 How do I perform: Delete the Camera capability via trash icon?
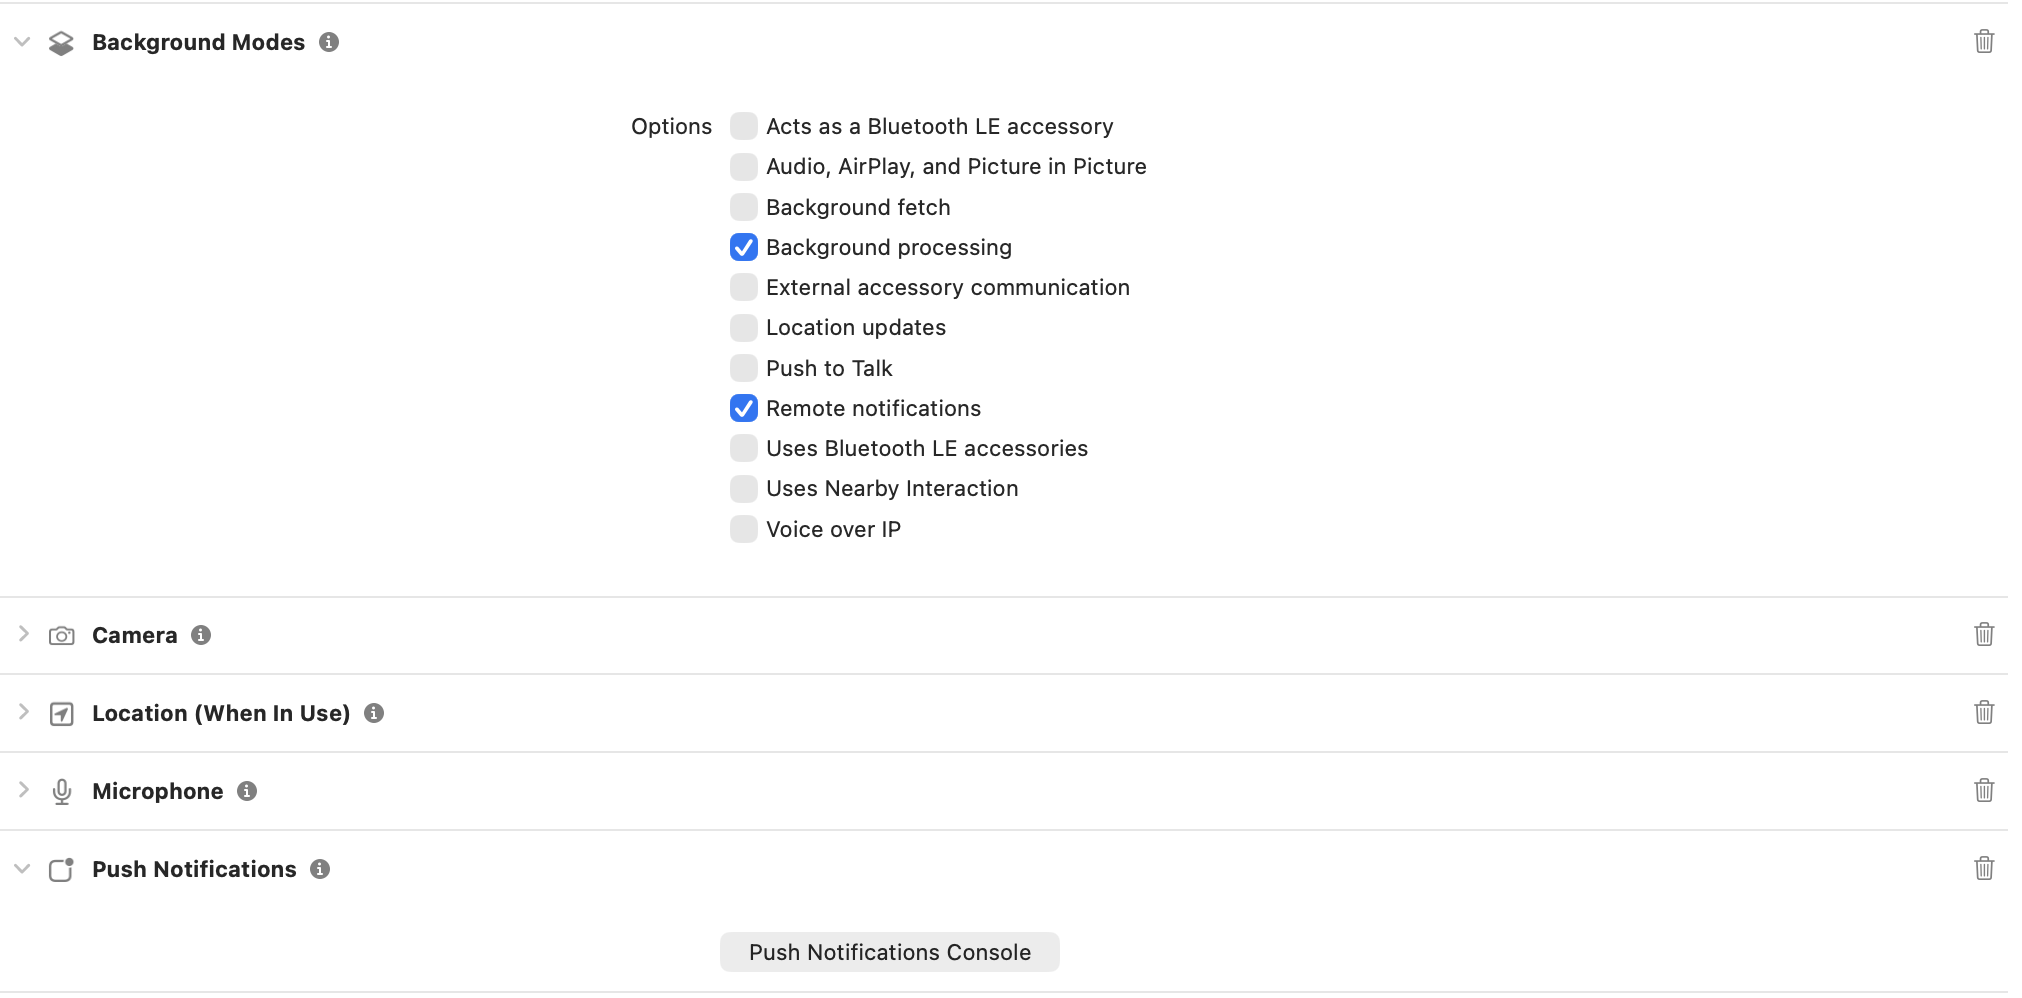coord(1985,634)
